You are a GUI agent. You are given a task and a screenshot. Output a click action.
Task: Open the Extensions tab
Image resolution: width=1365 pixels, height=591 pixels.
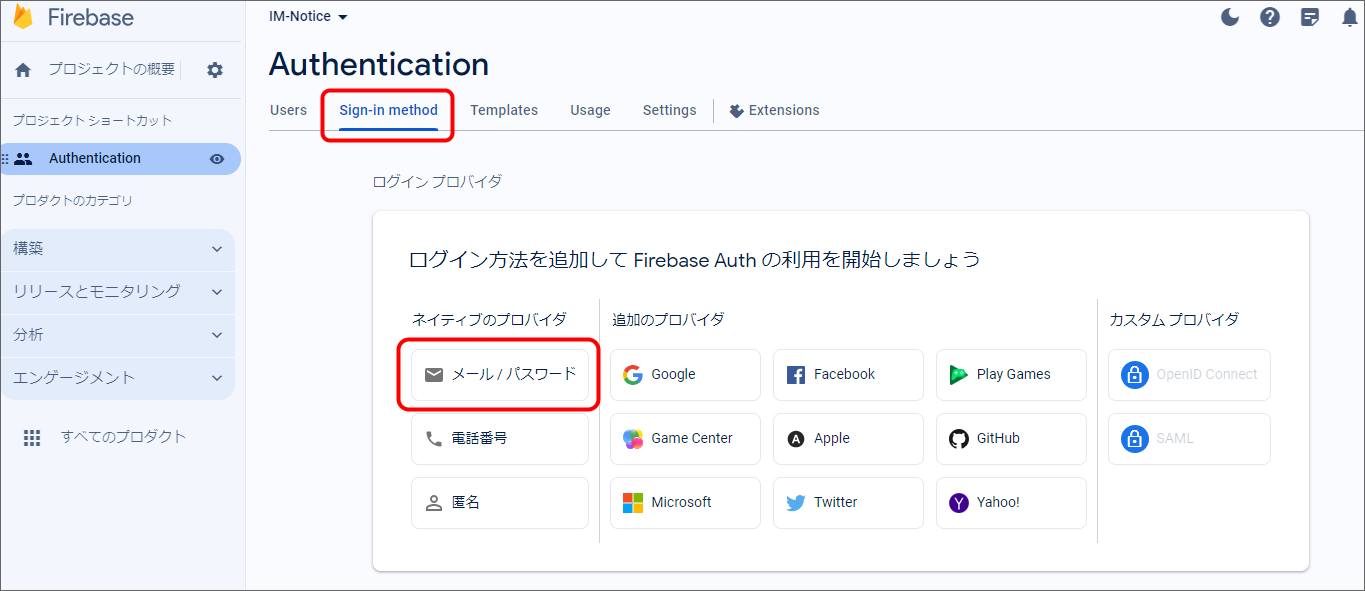774,111
